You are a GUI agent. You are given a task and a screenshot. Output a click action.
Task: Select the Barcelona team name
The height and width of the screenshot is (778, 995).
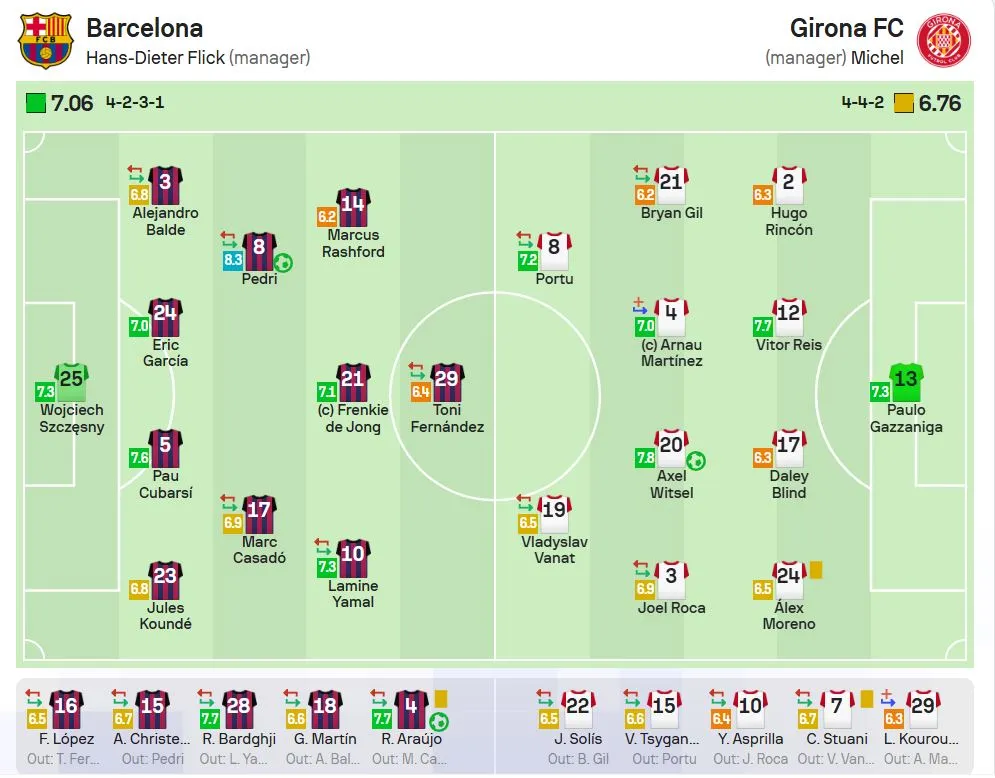pyautogui.click(x=144, y=28)
